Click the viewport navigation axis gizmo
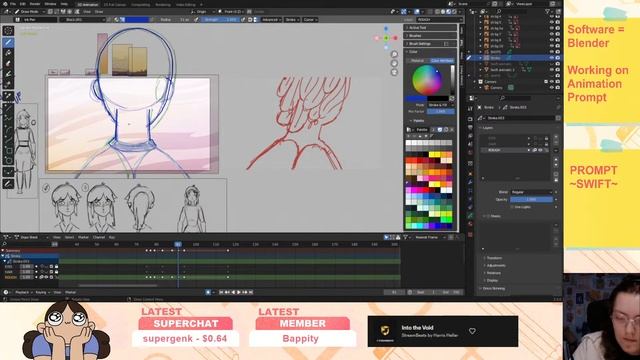The height and width of the screenshot is (360, 640). coord(386,38)
